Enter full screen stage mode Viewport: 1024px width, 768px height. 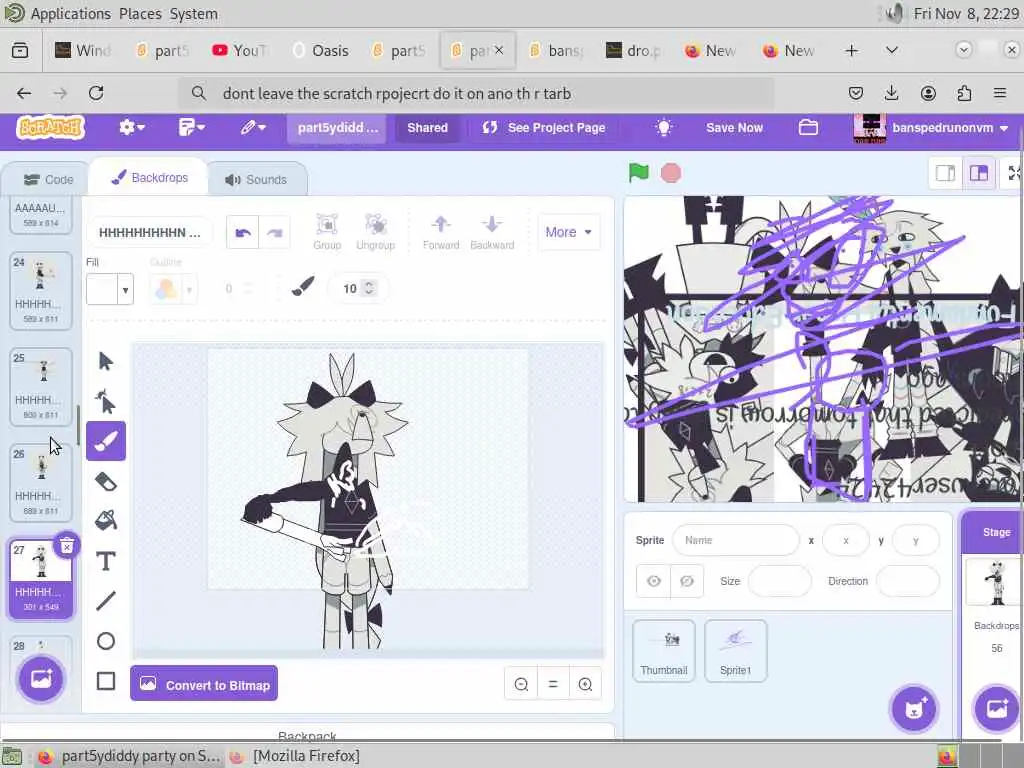pyautogui.click(x=1014, y=173)
